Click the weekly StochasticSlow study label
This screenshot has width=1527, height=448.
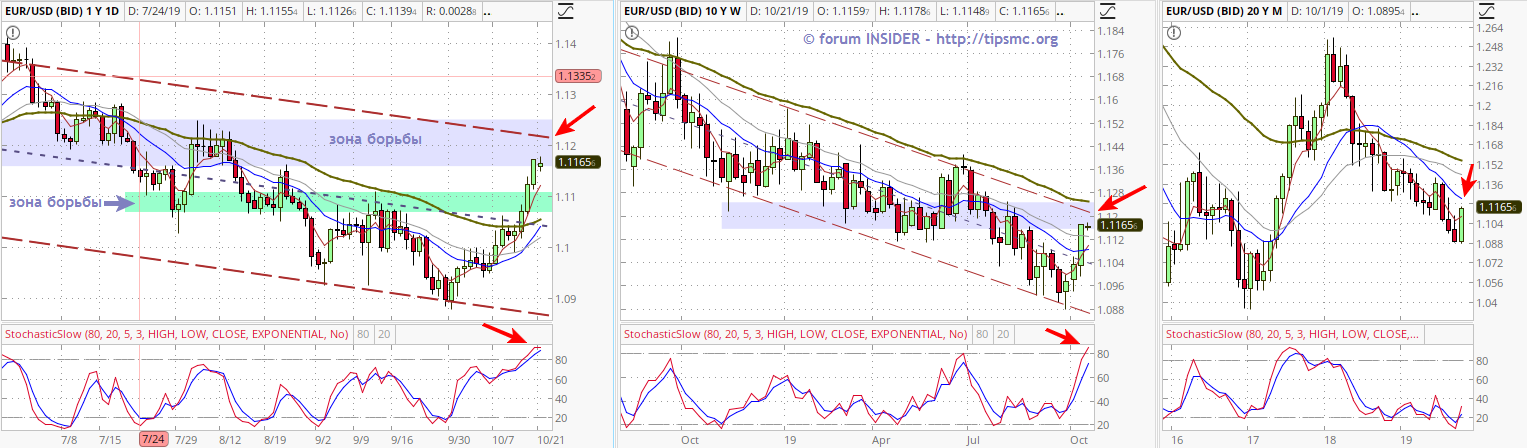pyautogui.click(x=795, y=334)
